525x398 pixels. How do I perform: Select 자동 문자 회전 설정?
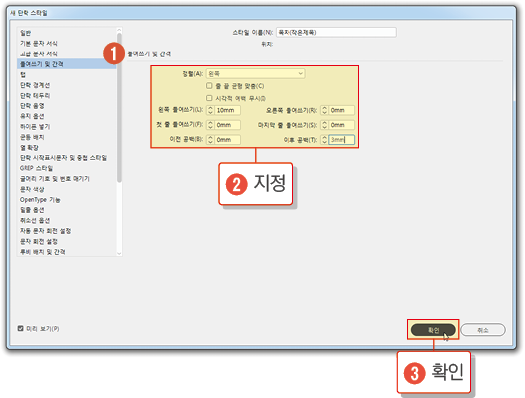point(45,231)
